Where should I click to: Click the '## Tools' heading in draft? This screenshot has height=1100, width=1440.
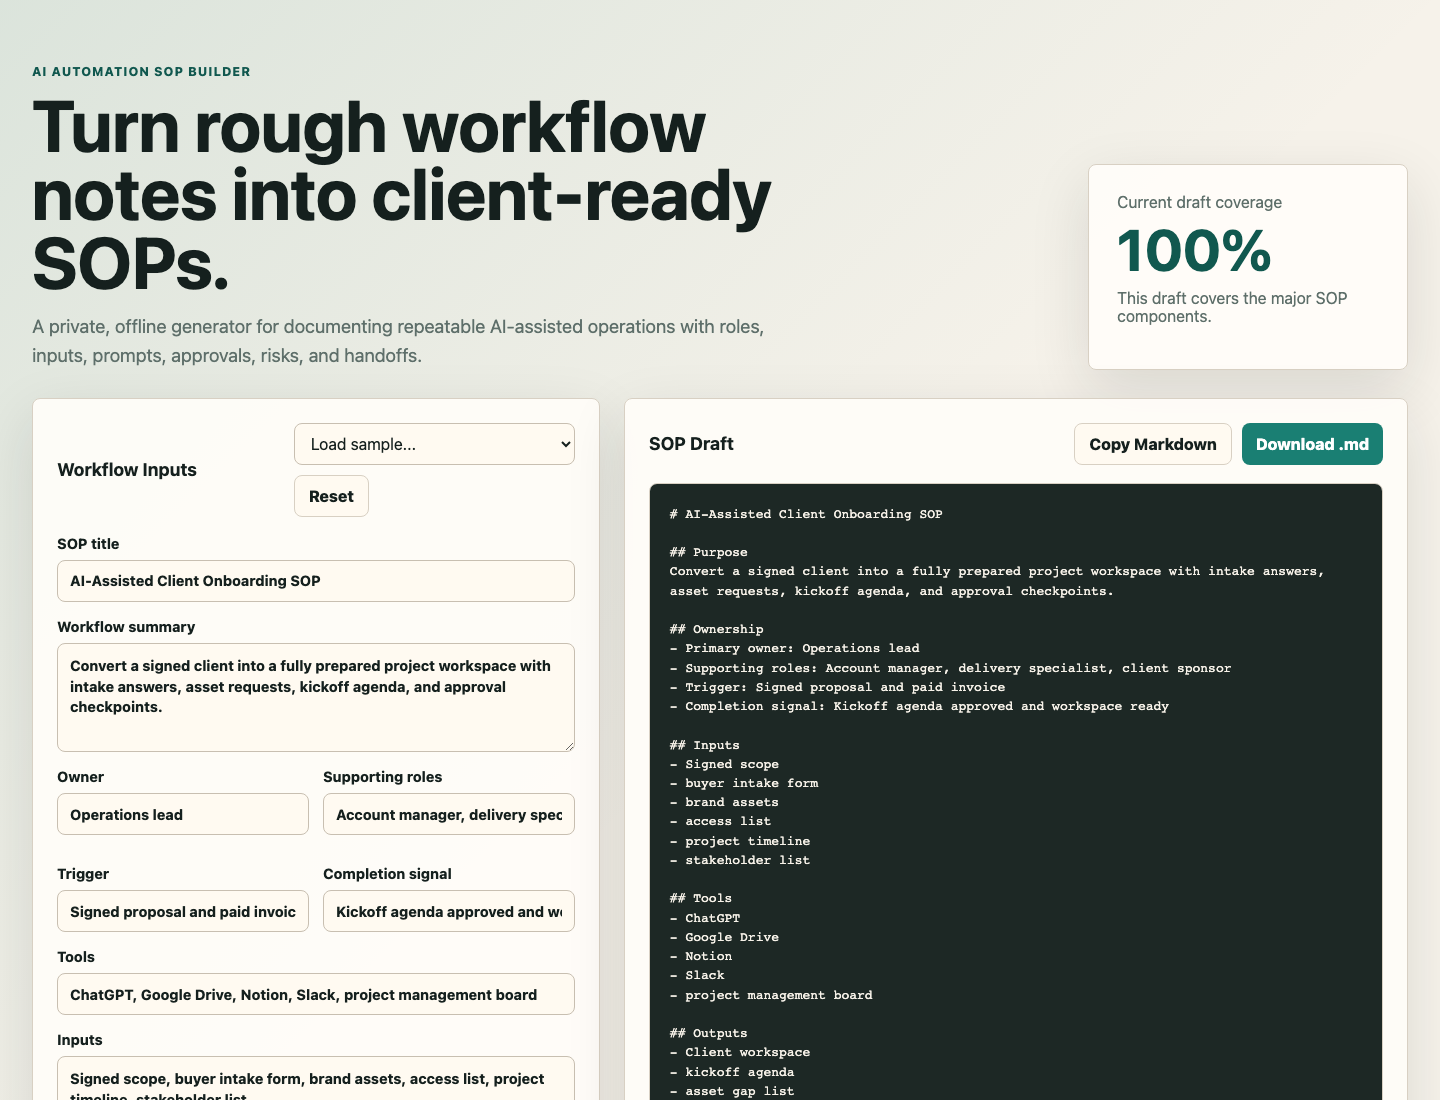tap(700, 898)
